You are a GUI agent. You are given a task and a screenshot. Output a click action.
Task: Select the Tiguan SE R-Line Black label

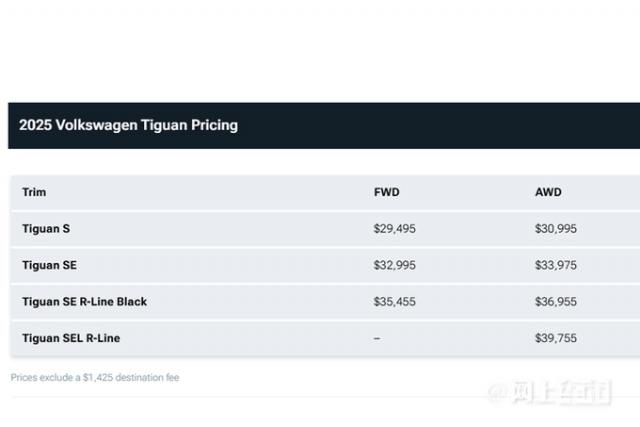(x=84, y=301)
